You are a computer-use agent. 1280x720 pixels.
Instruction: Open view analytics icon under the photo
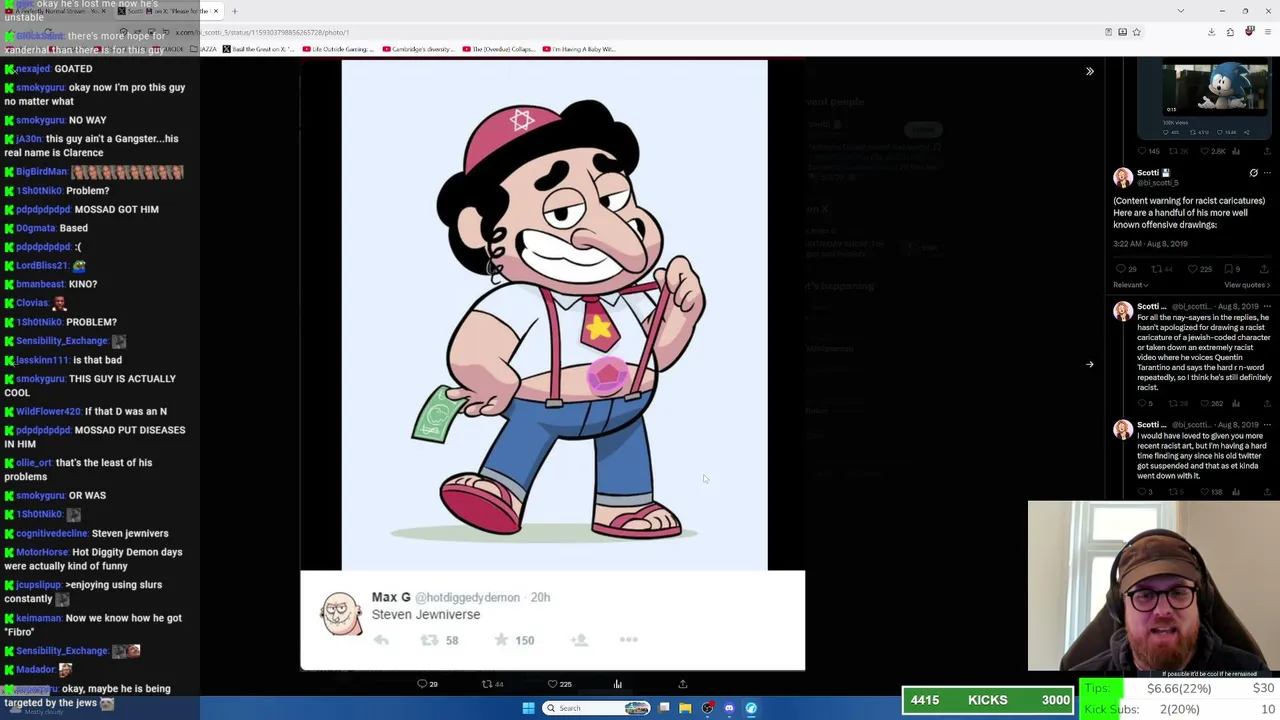[617, 684]
